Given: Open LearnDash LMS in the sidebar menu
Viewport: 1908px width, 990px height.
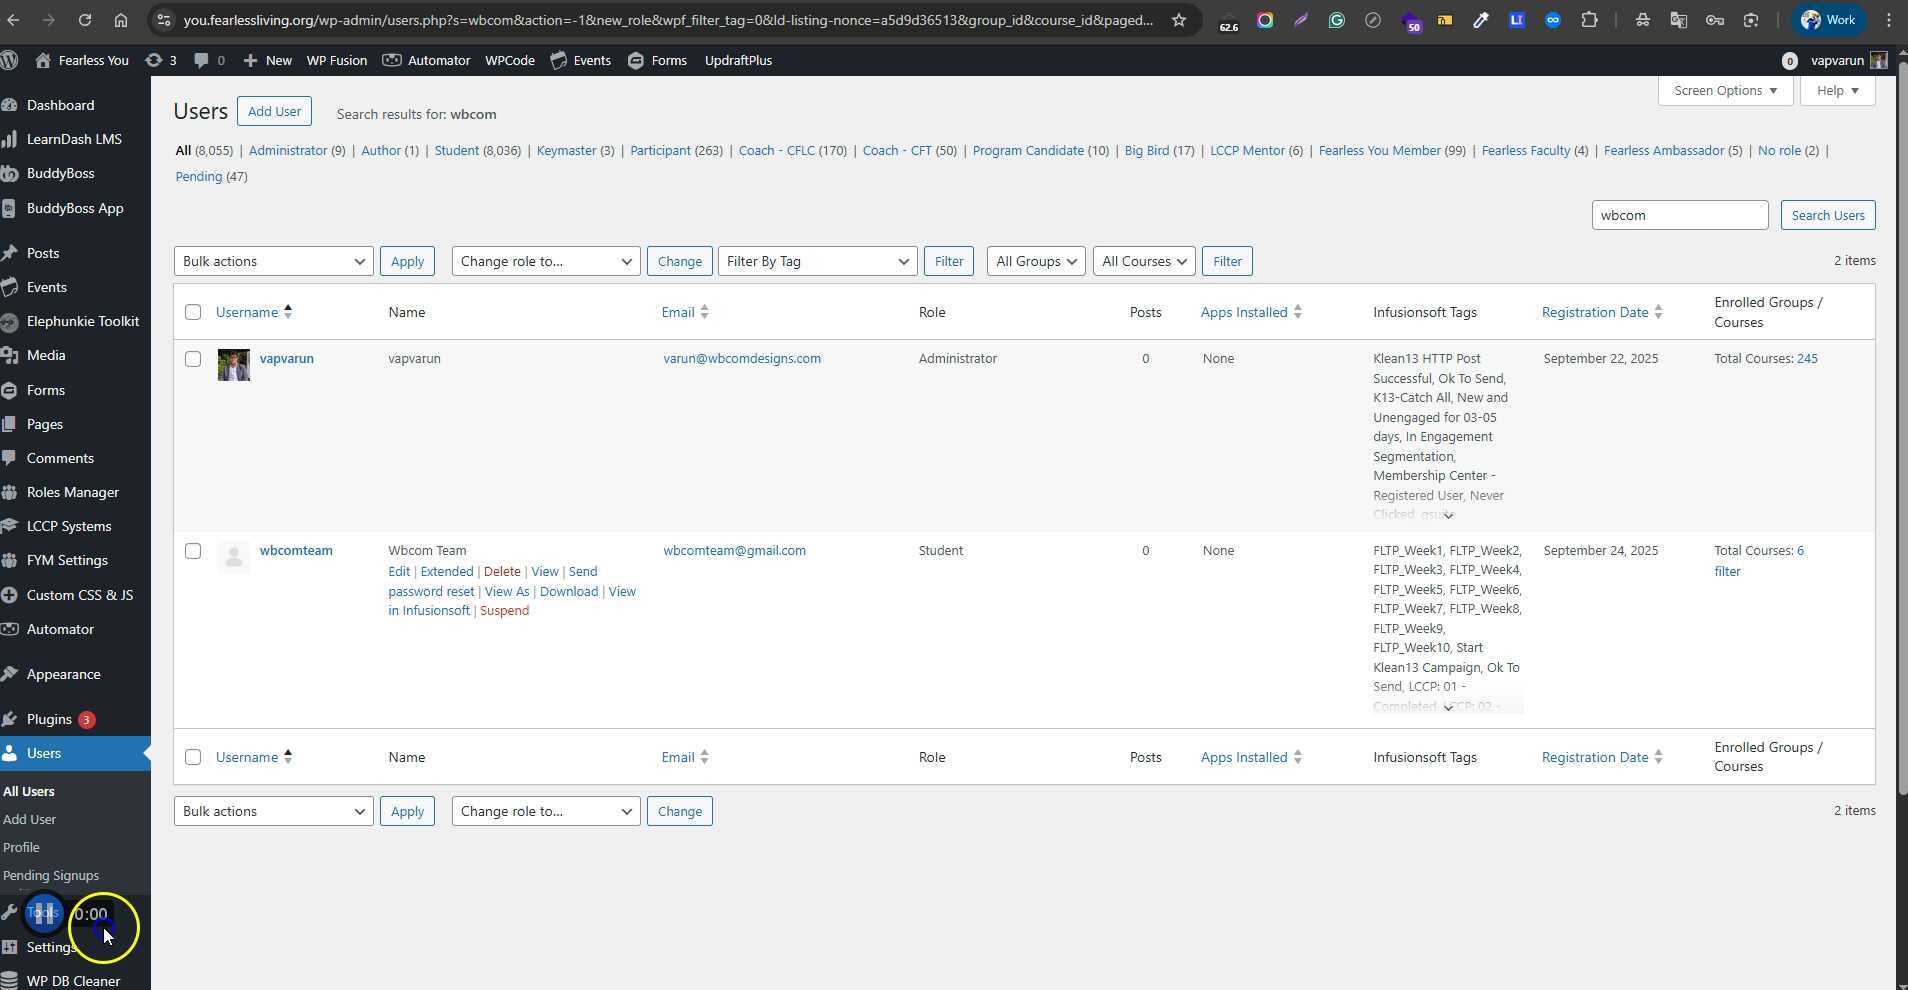Looking at the screenshot, I should 74,139.
